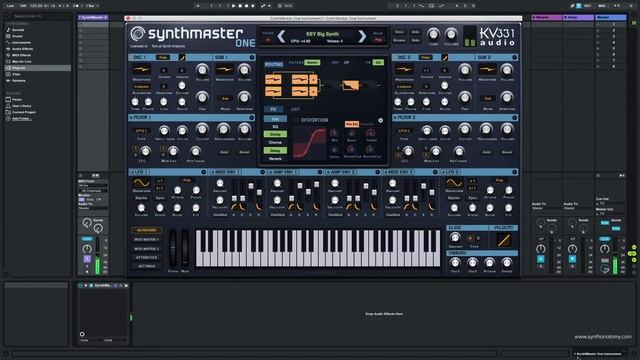Open the Keyboard page tab
Screen dimensions: 640x360
point(146,230)
